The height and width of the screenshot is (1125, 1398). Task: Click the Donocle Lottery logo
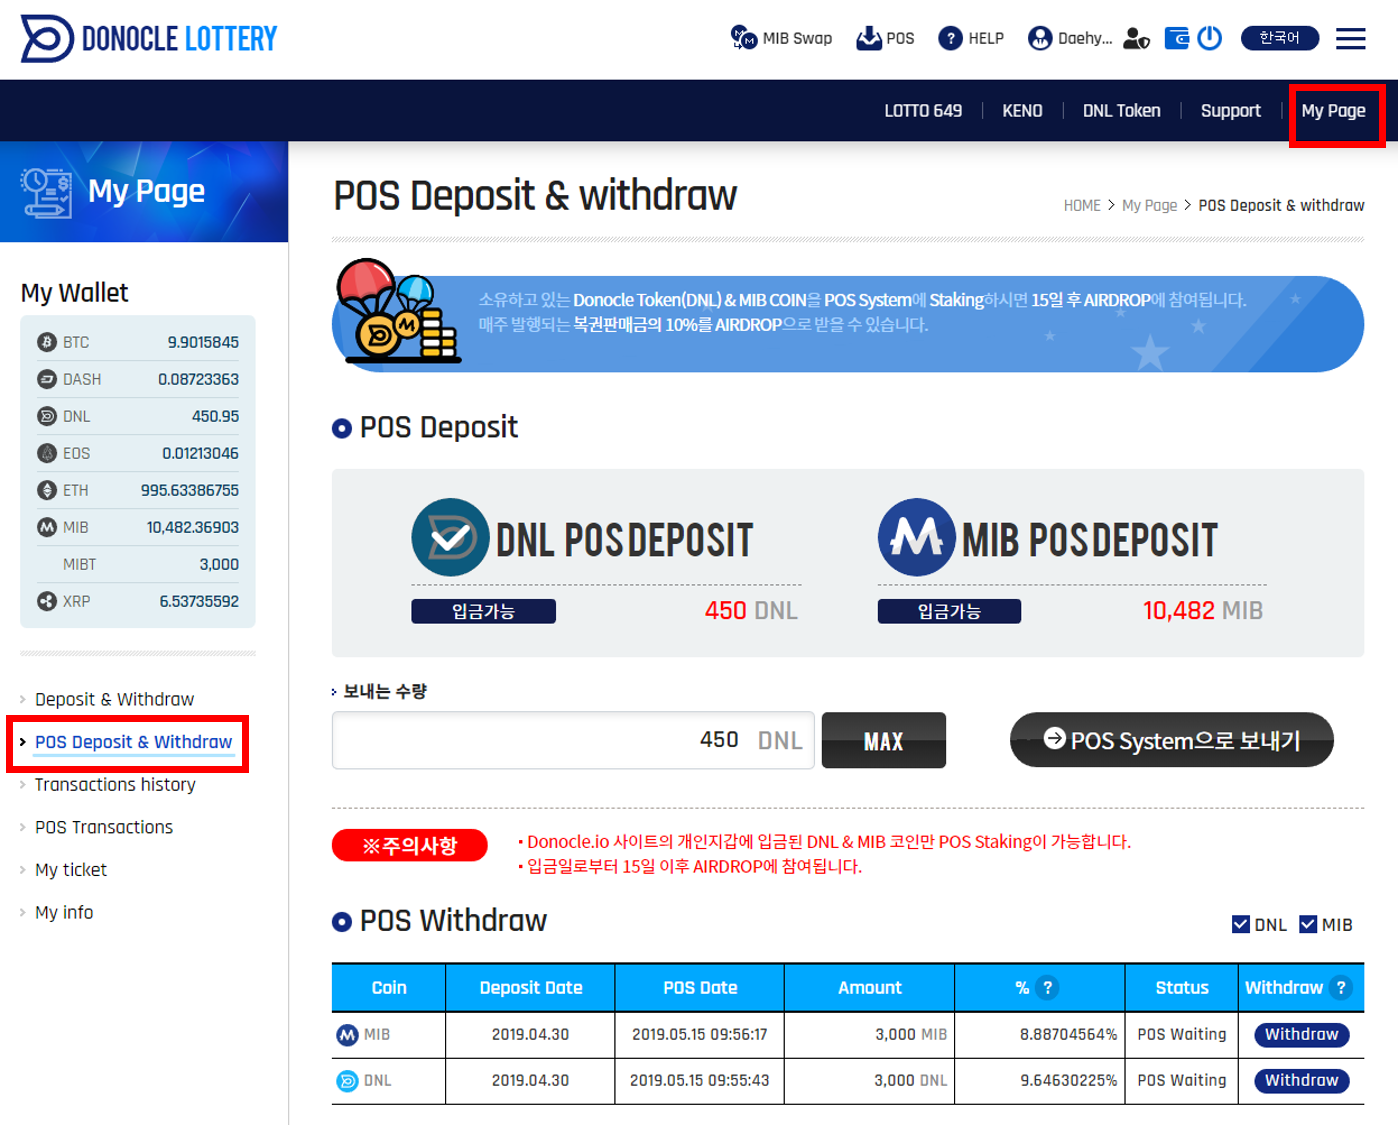pos(149,39)
